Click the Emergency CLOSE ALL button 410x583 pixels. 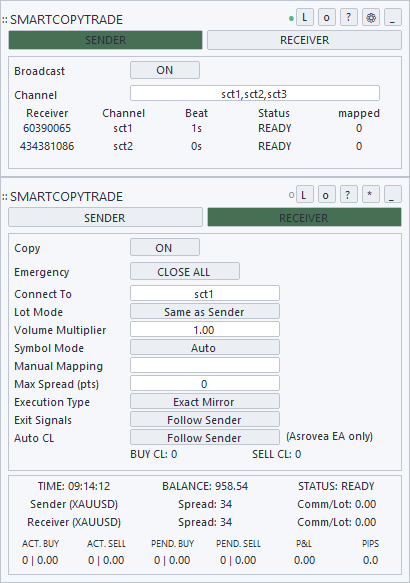click(x=185, y=271)
